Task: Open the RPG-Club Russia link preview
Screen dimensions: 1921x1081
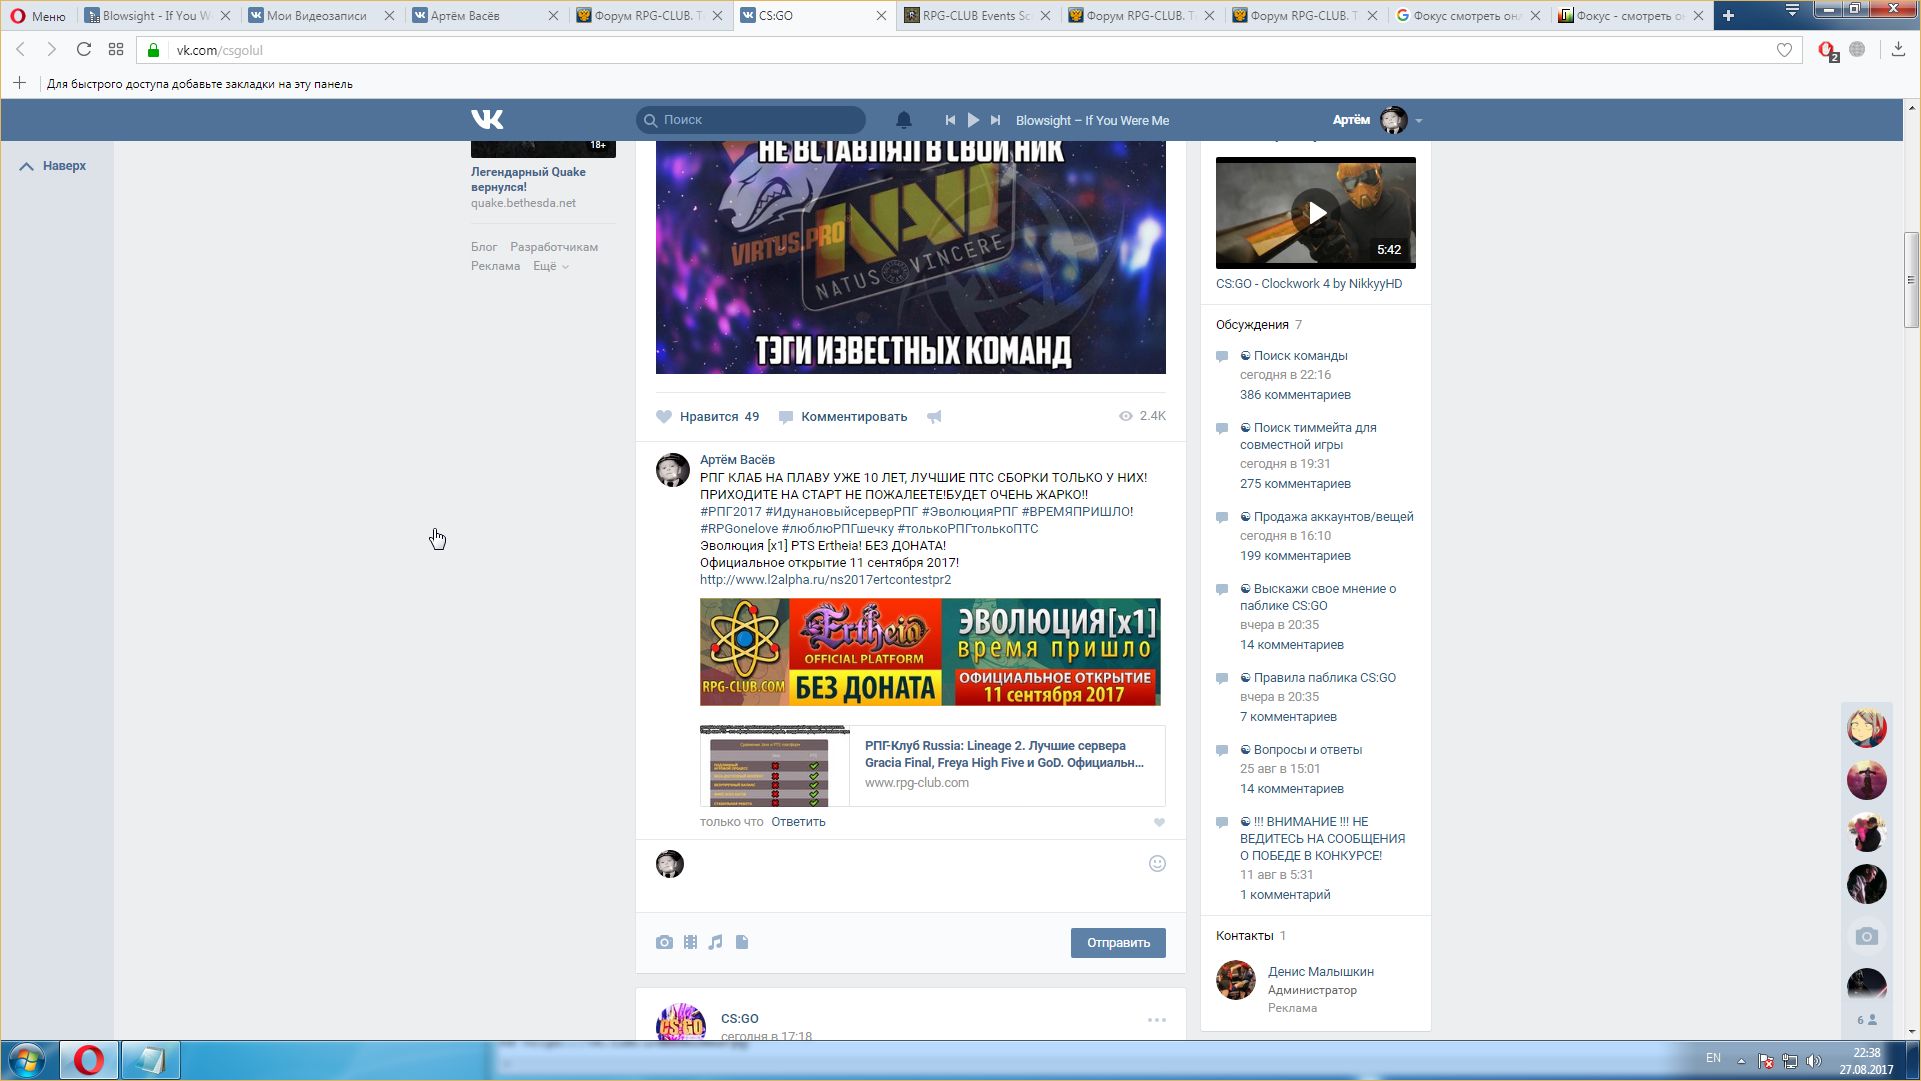Action: pyautogui.click(x=932, y=766)
